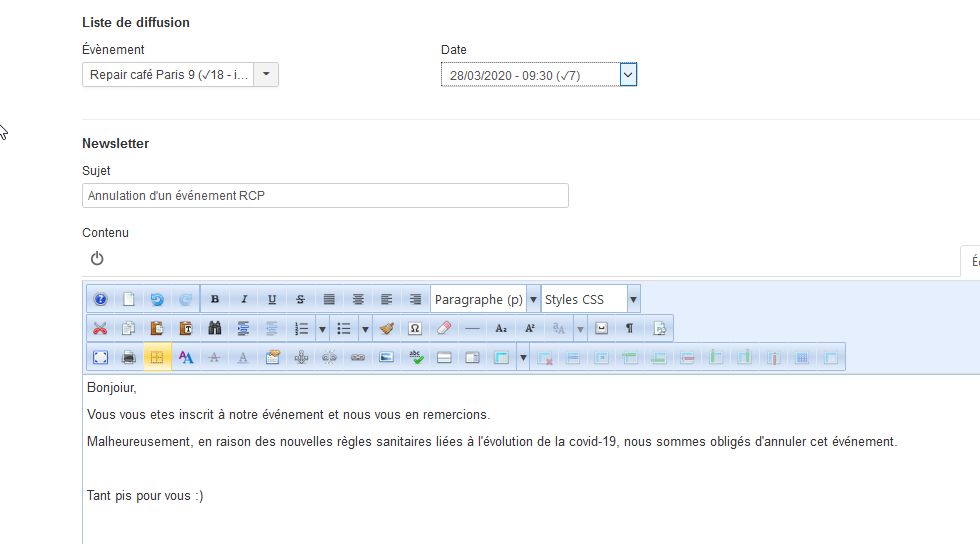Insert special character omega icon
This screenshot has width=980, height=544.
coord(415,328)
